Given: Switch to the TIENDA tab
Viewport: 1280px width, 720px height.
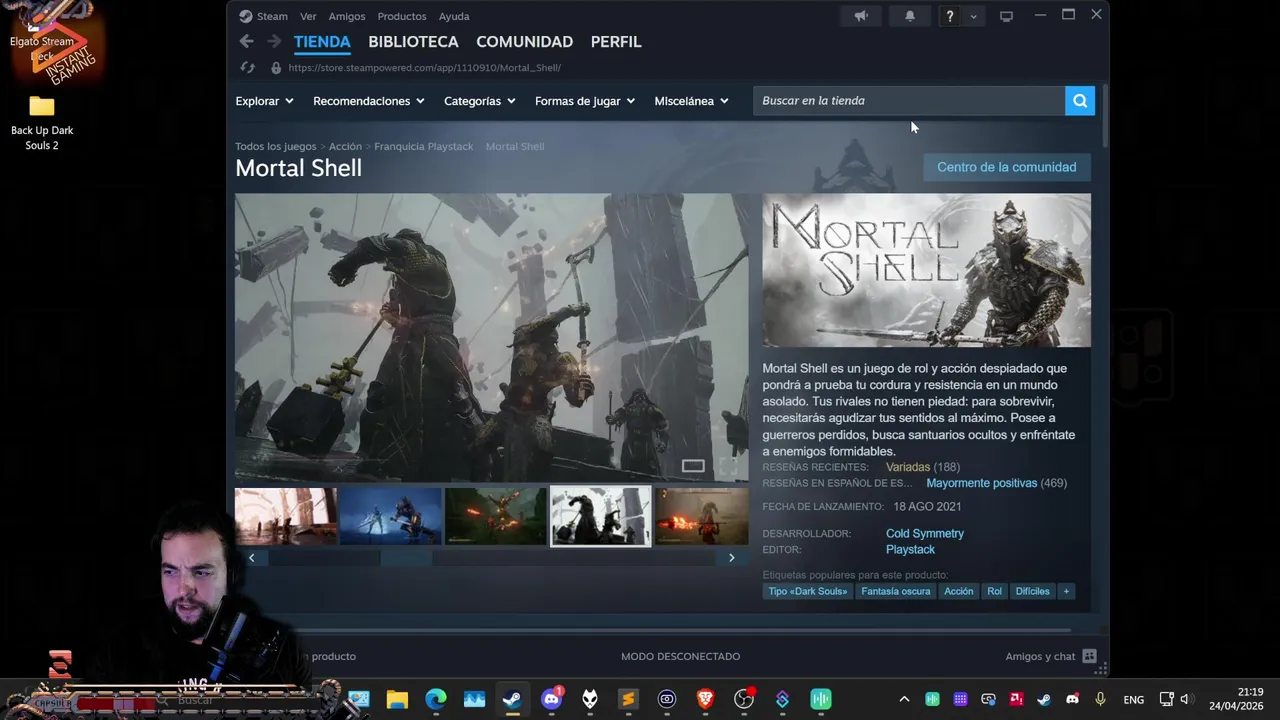Looking at the screenshot, I should (x=322, y=42).
